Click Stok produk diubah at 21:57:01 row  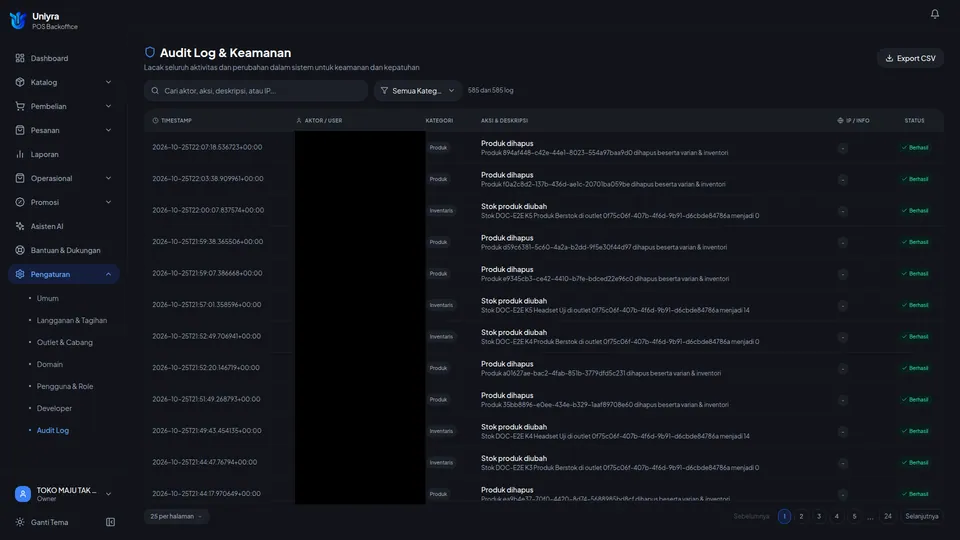(514, 301)
